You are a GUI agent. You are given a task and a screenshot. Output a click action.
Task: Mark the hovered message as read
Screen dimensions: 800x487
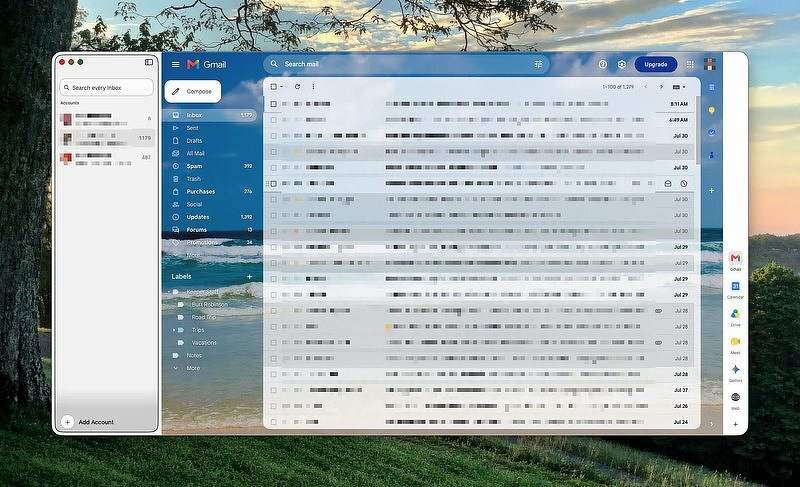click(x=667, y=184)
